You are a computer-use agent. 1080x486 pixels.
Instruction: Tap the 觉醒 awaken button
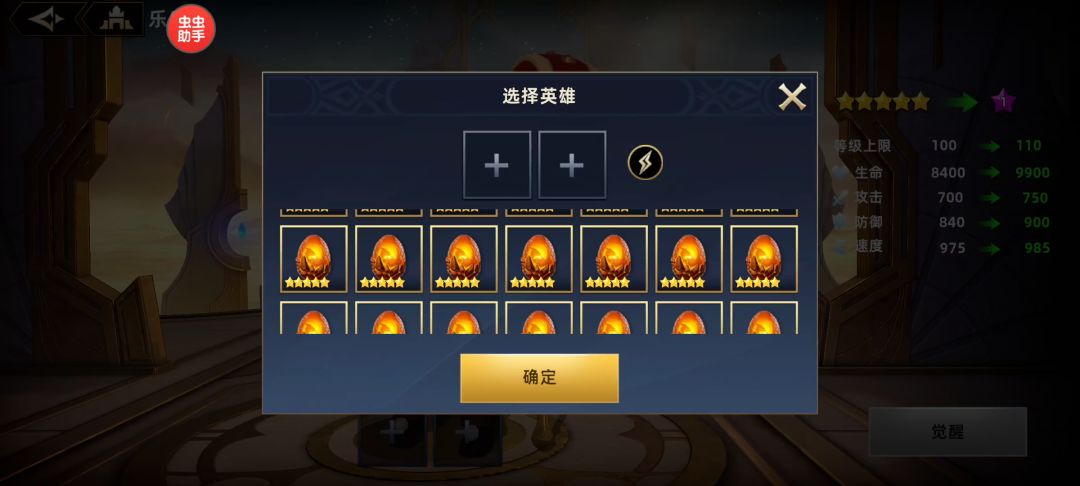948,432
